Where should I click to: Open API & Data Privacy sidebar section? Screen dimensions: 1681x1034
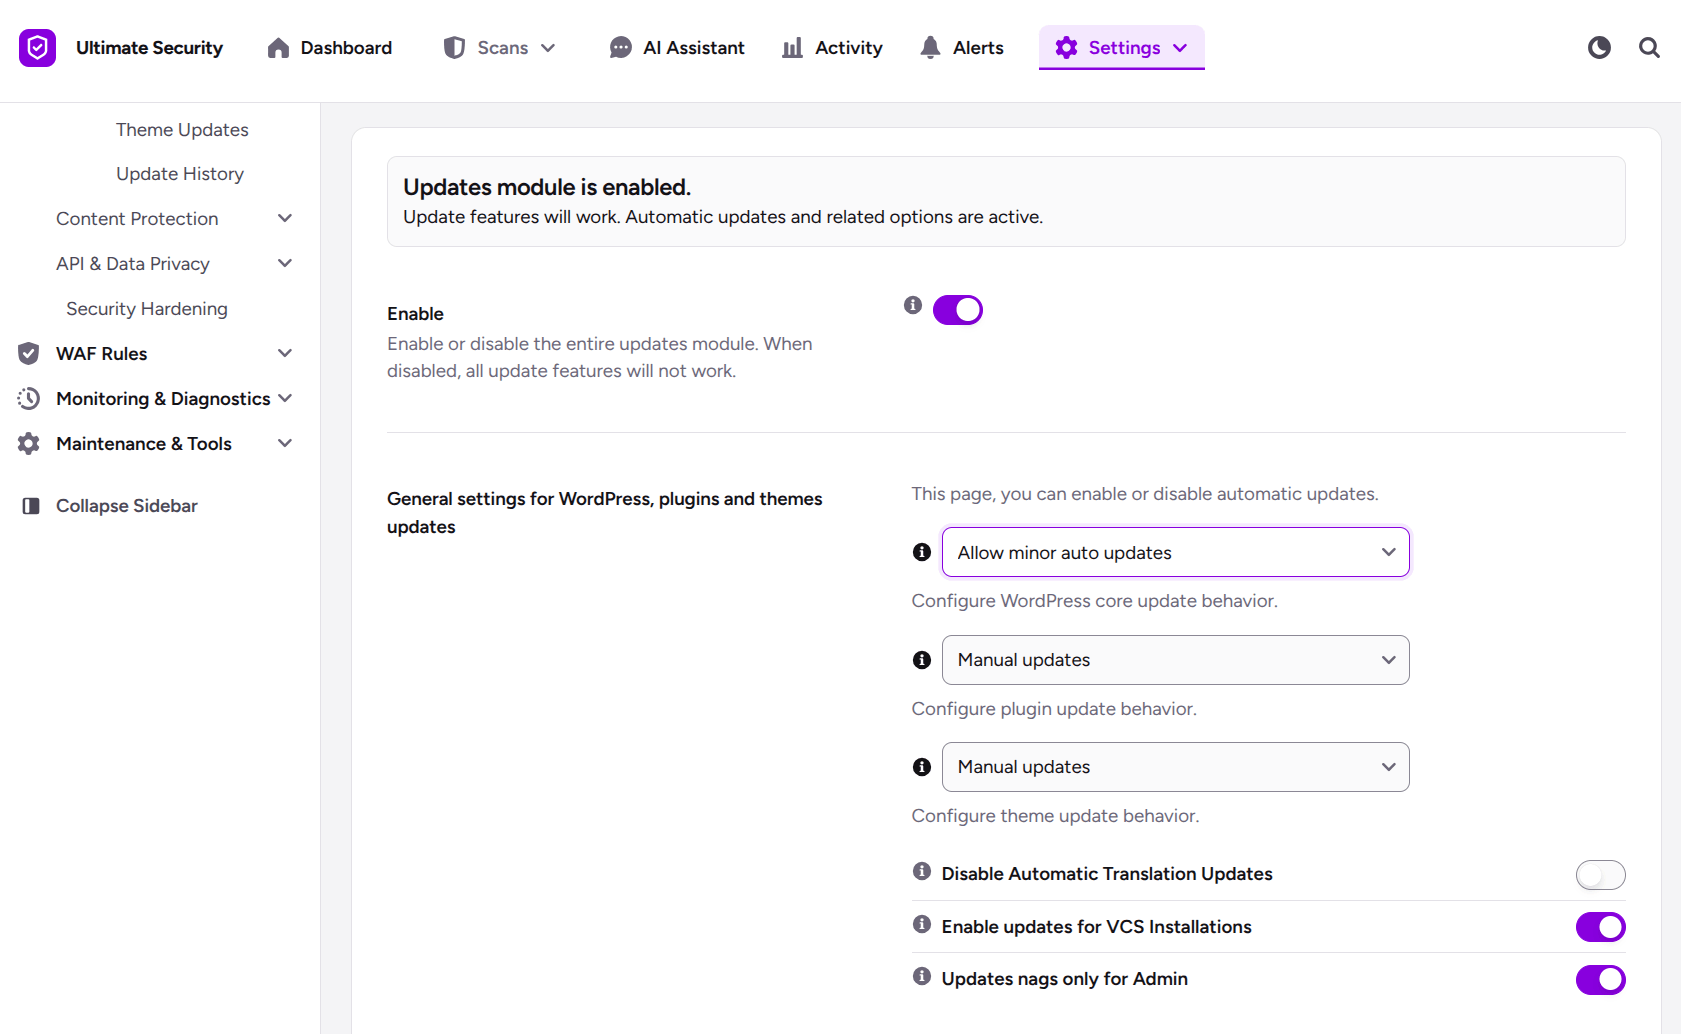133,264
